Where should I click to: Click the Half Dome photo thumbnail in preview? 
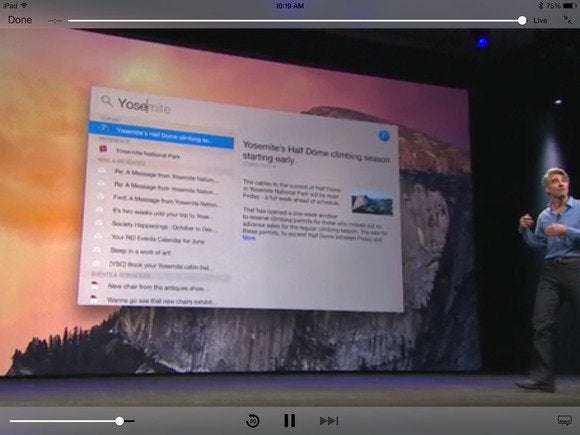[372, 202]
